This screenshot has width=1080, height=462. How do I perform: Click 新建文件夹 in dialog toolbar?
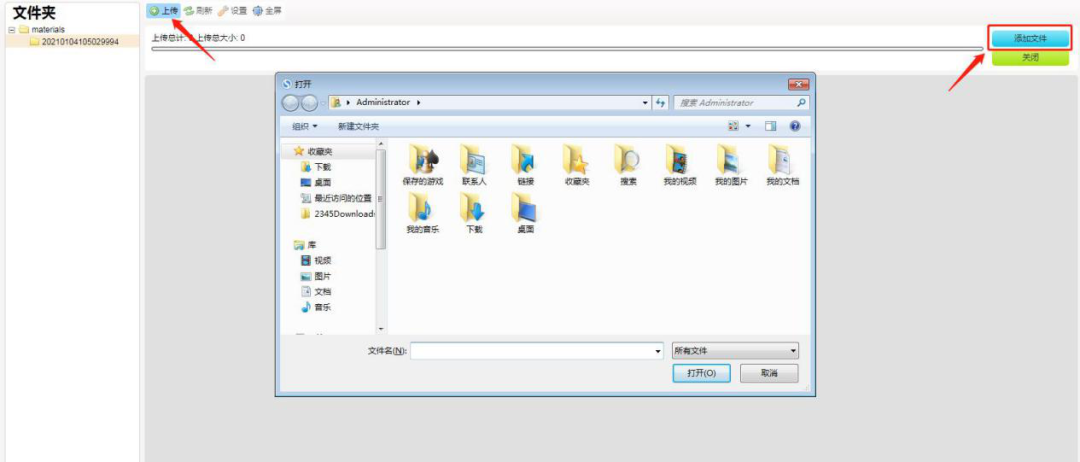[358, 126]
